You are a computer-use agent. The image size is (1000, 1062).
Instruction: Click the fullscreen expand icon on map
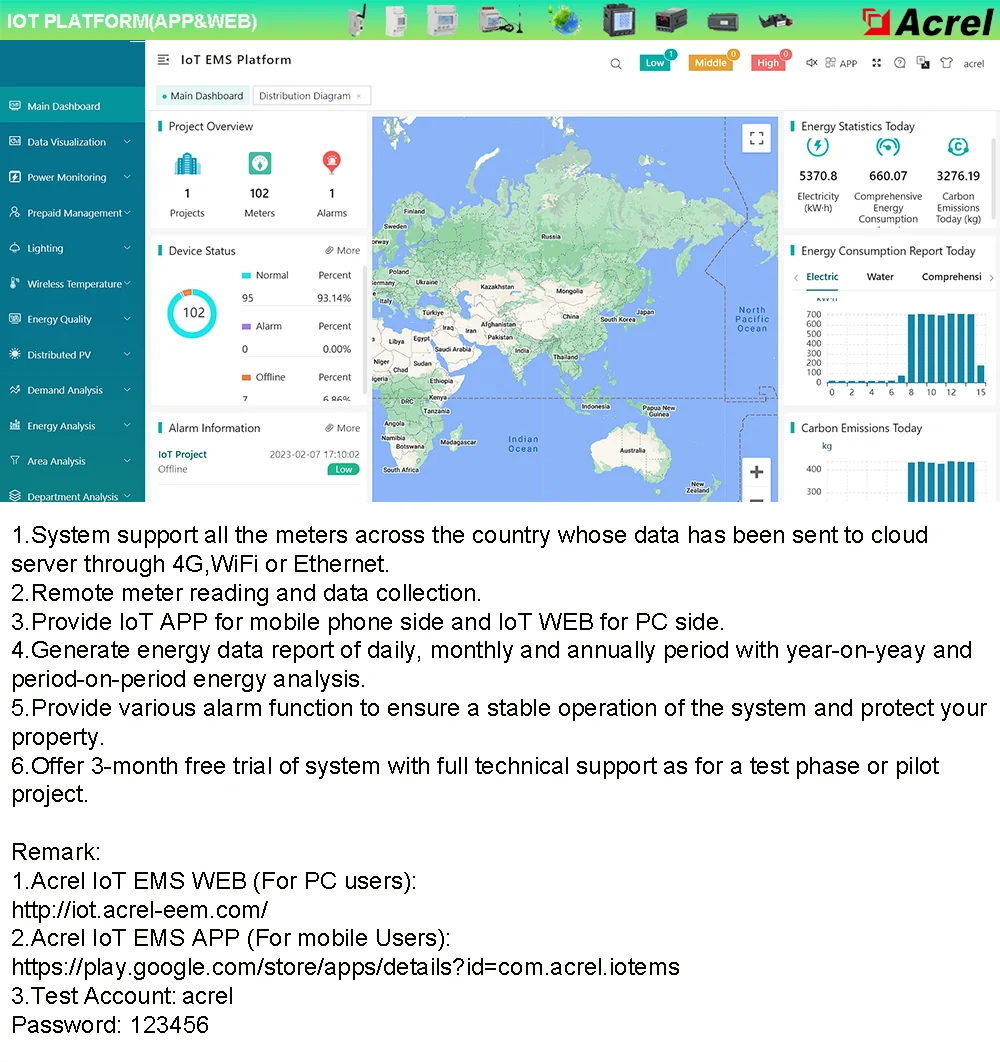756,139
